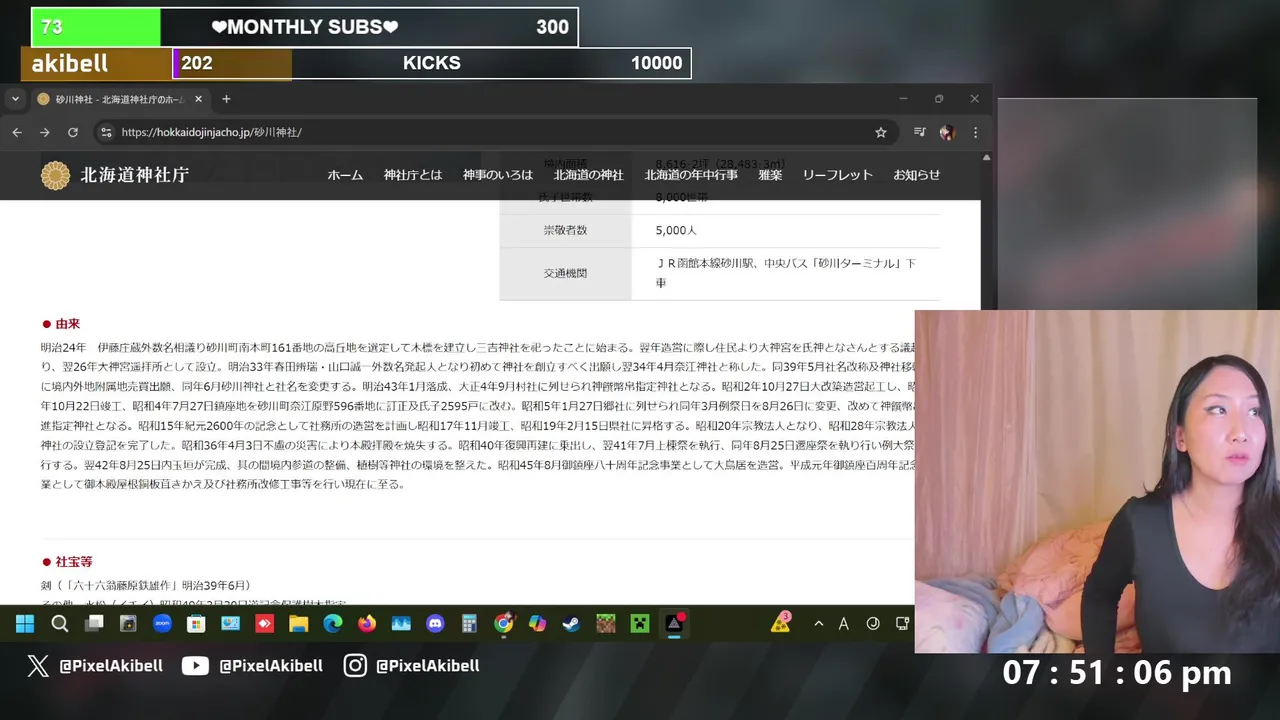
Task: Click the 崇敬者数 table label
Action: [565, 230]
